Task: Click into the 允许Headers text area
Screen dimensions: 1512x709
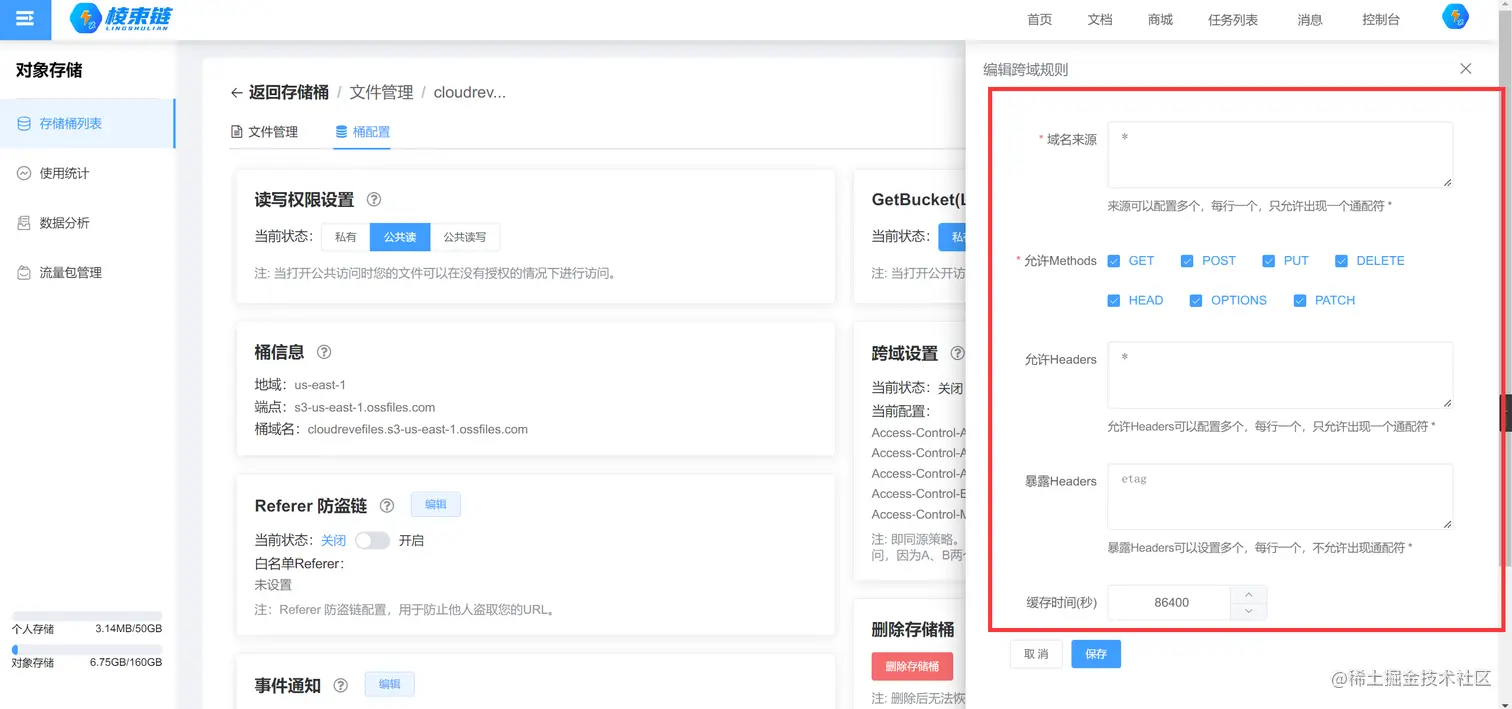Action: coord(1280,375)
